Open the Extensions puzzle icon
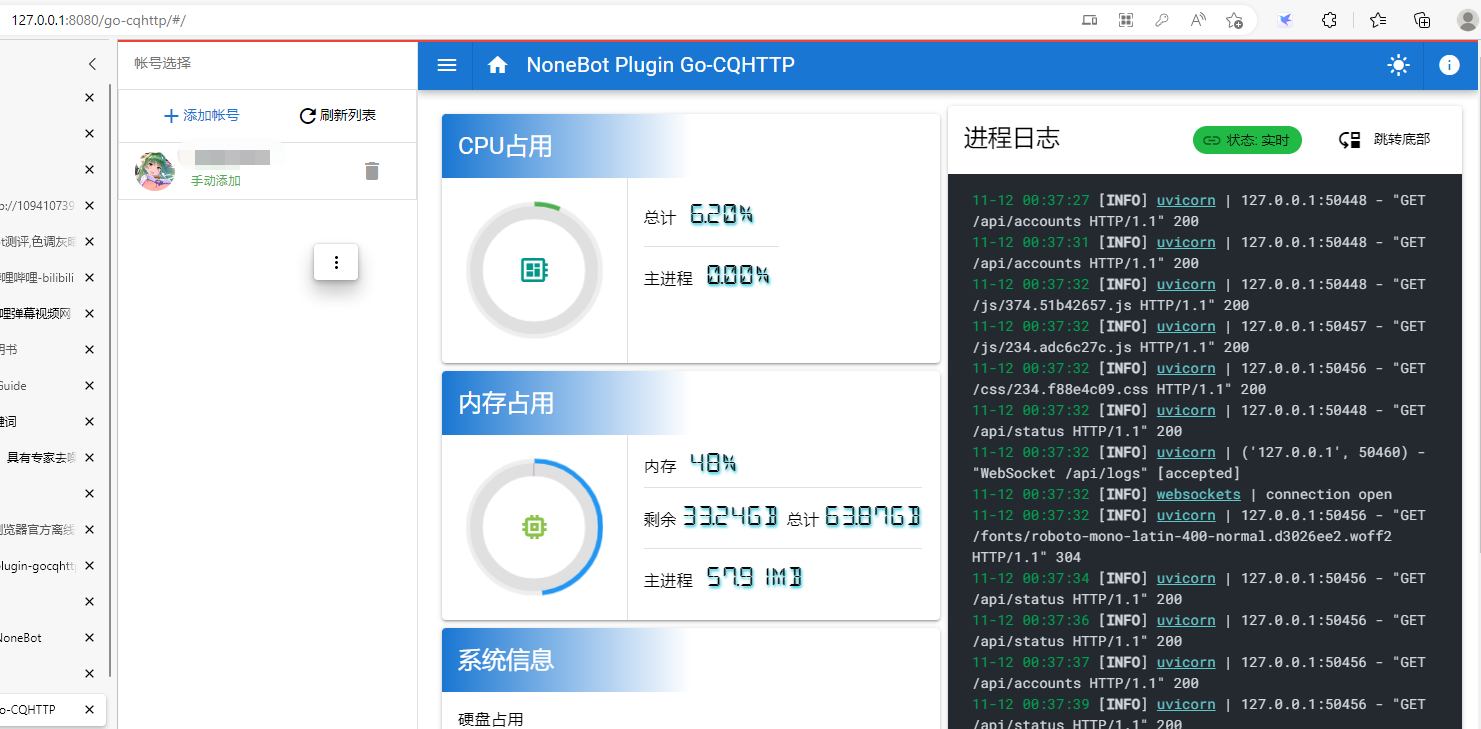 click(x=1330, y=20)
